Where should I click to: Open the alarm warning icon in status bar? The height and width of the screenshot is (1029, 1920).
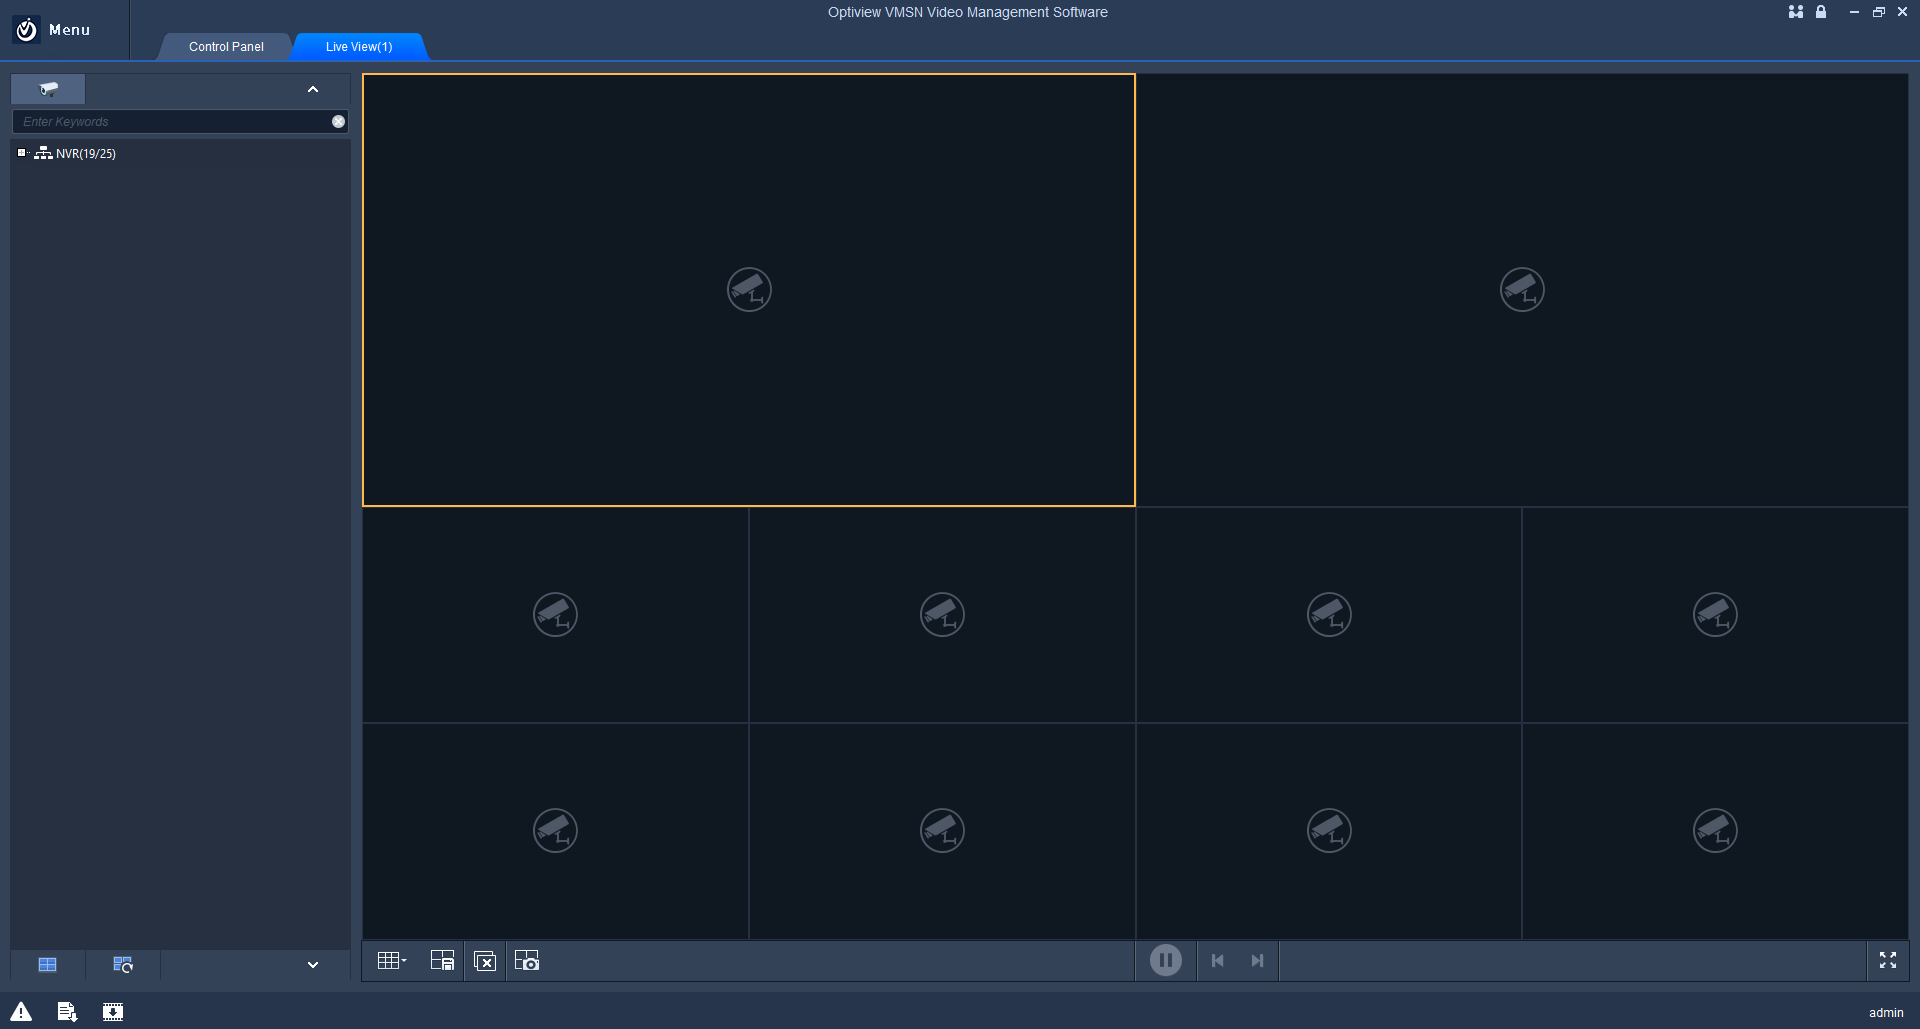(x=20, y=1011)
